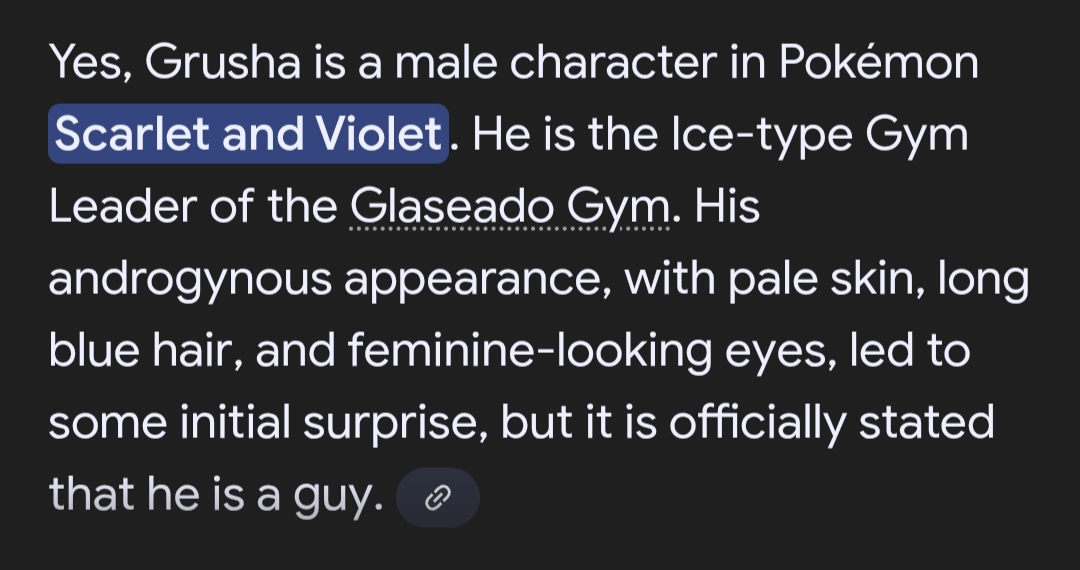
Task: Click the word officially
Action: 757,423
